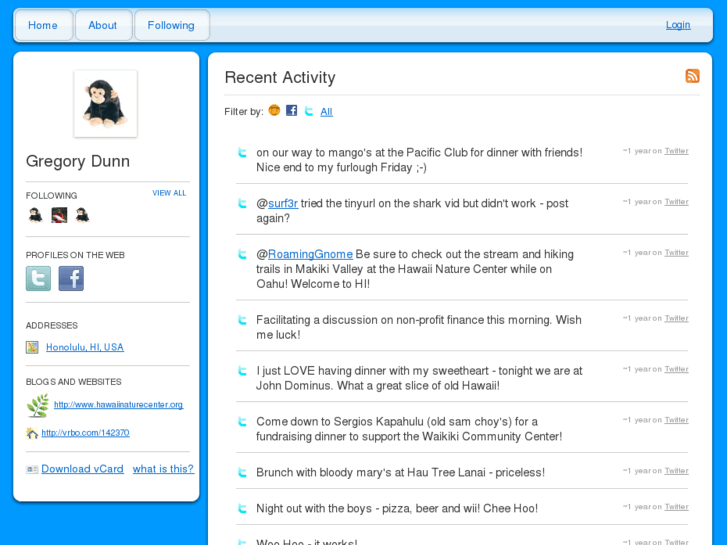The image size is (727, 545).
Task: Click Twitter icon beside Night out with boys tweet
Action: 242,508
